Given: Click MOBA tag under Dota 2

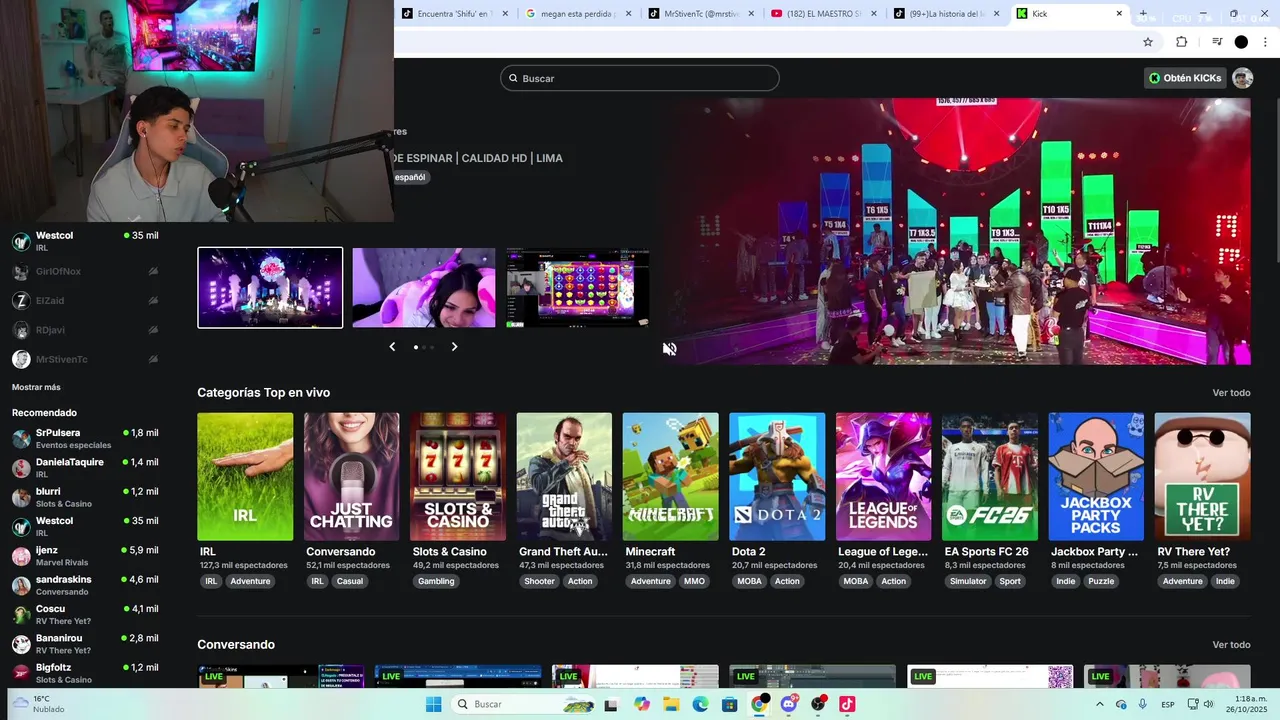Looking at the screenshot, I should 749,581.
